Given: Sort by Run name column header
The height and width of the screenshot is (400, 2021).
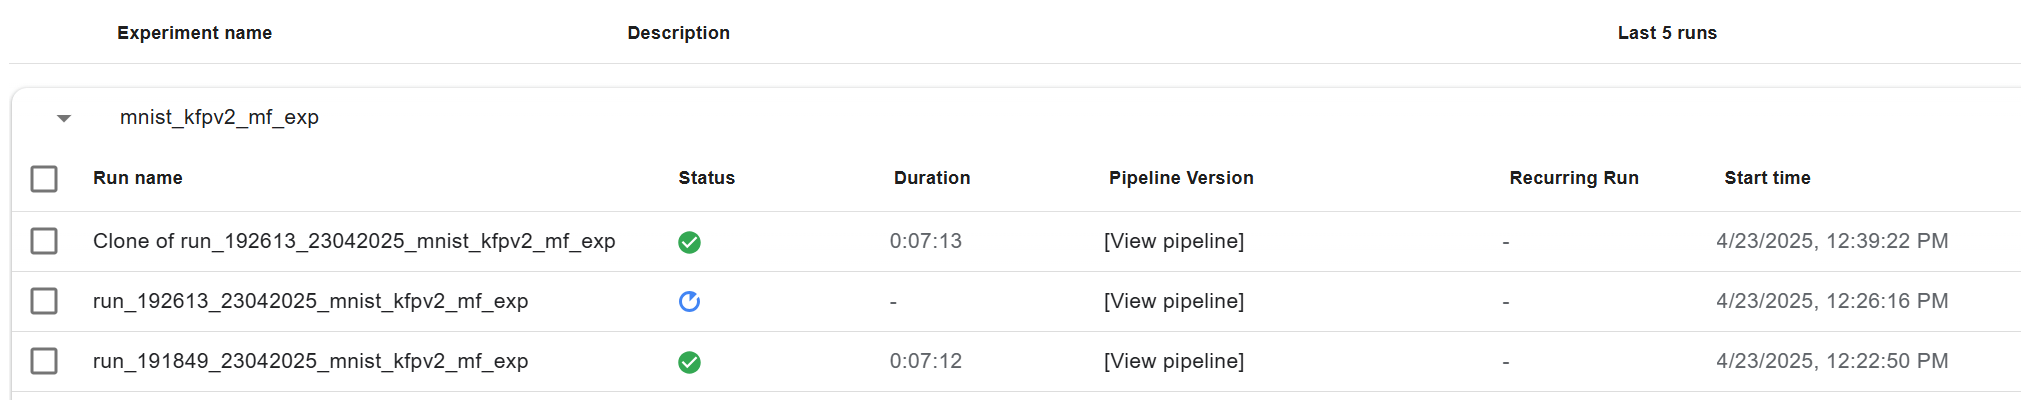Looking at the screenshot, I should [x=138, y=178].
